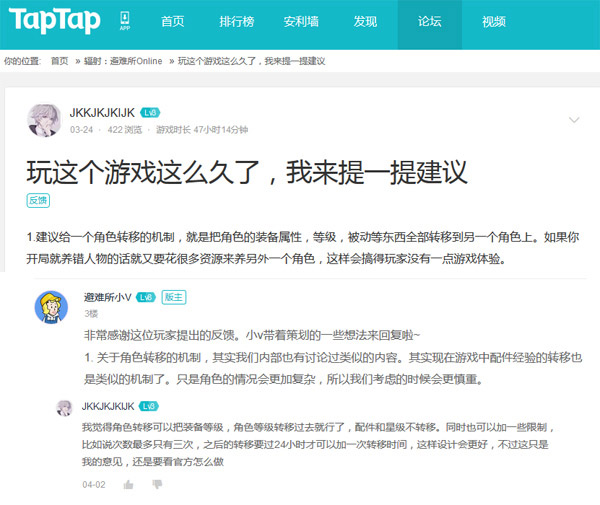Open 辐射：避难所Online breadcrumb link
The height and width of the screenshot is (505, 600).
coord(123,61)
